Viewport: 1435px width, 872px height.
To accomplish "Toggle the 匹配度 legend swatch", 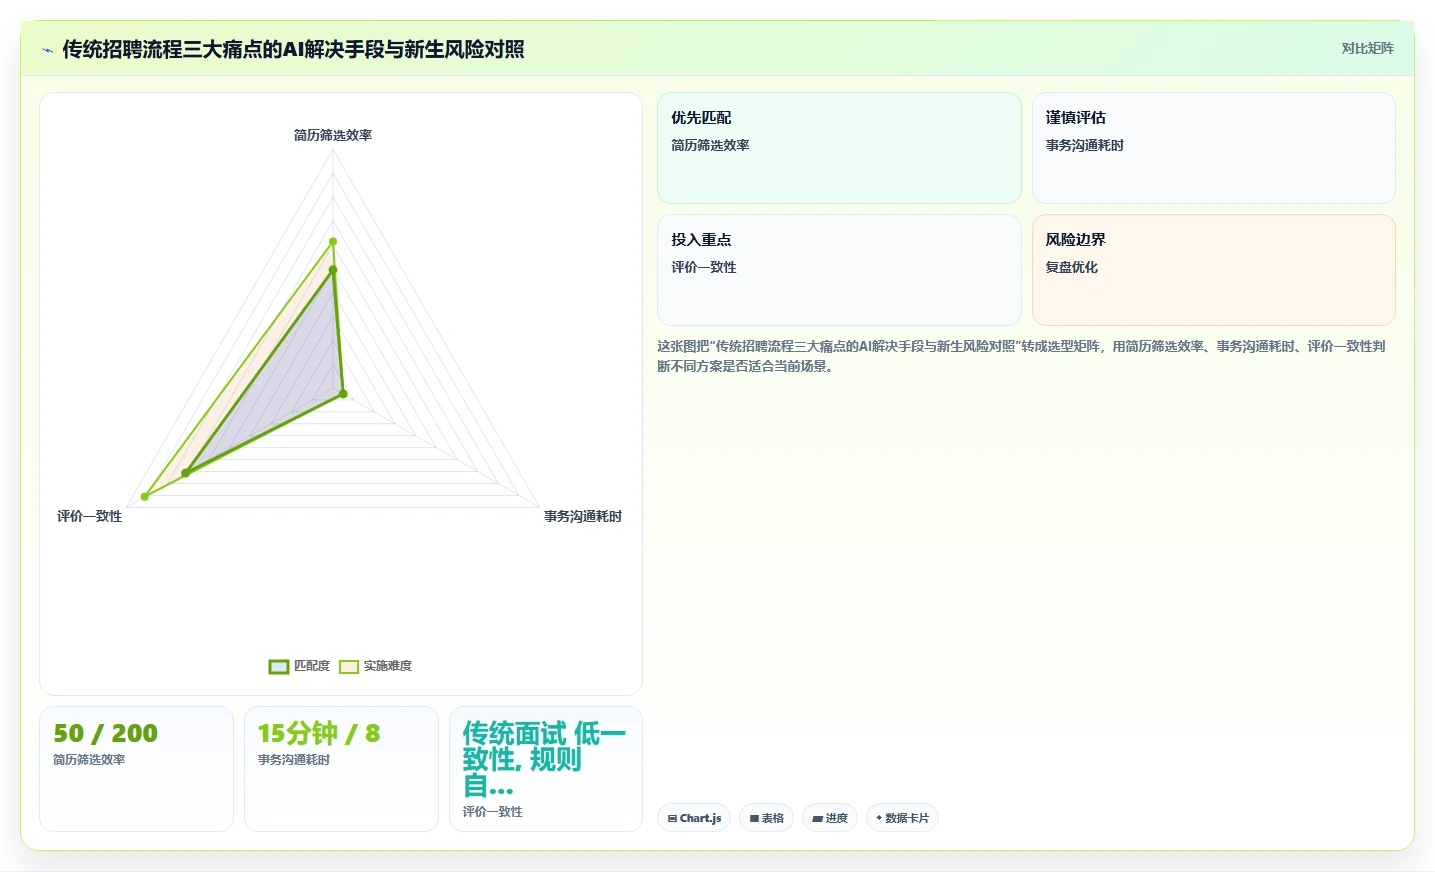I will coord(279,667).
